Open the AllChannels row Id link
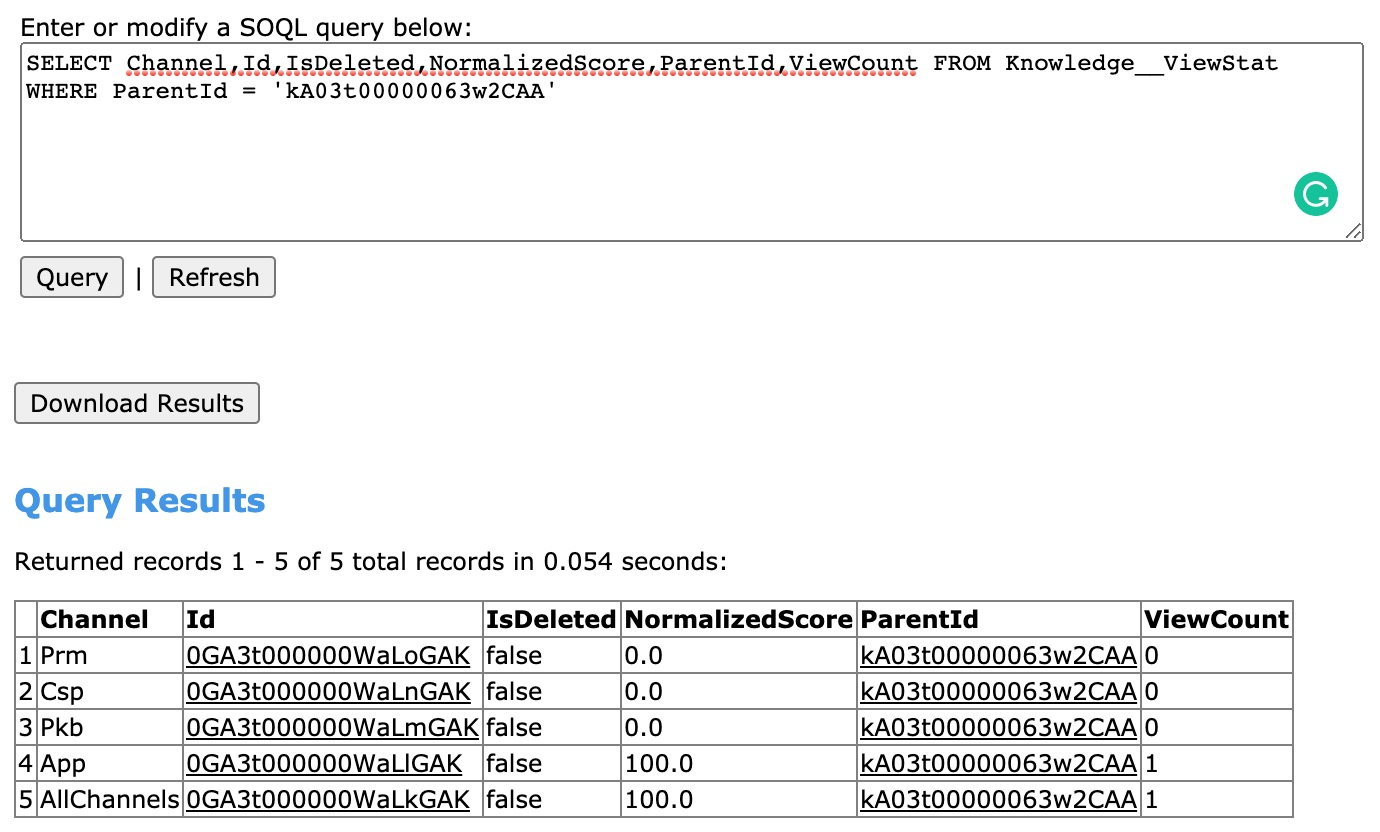The height and width of the screenshot is (832, 1380). click(x=327, y=799)
